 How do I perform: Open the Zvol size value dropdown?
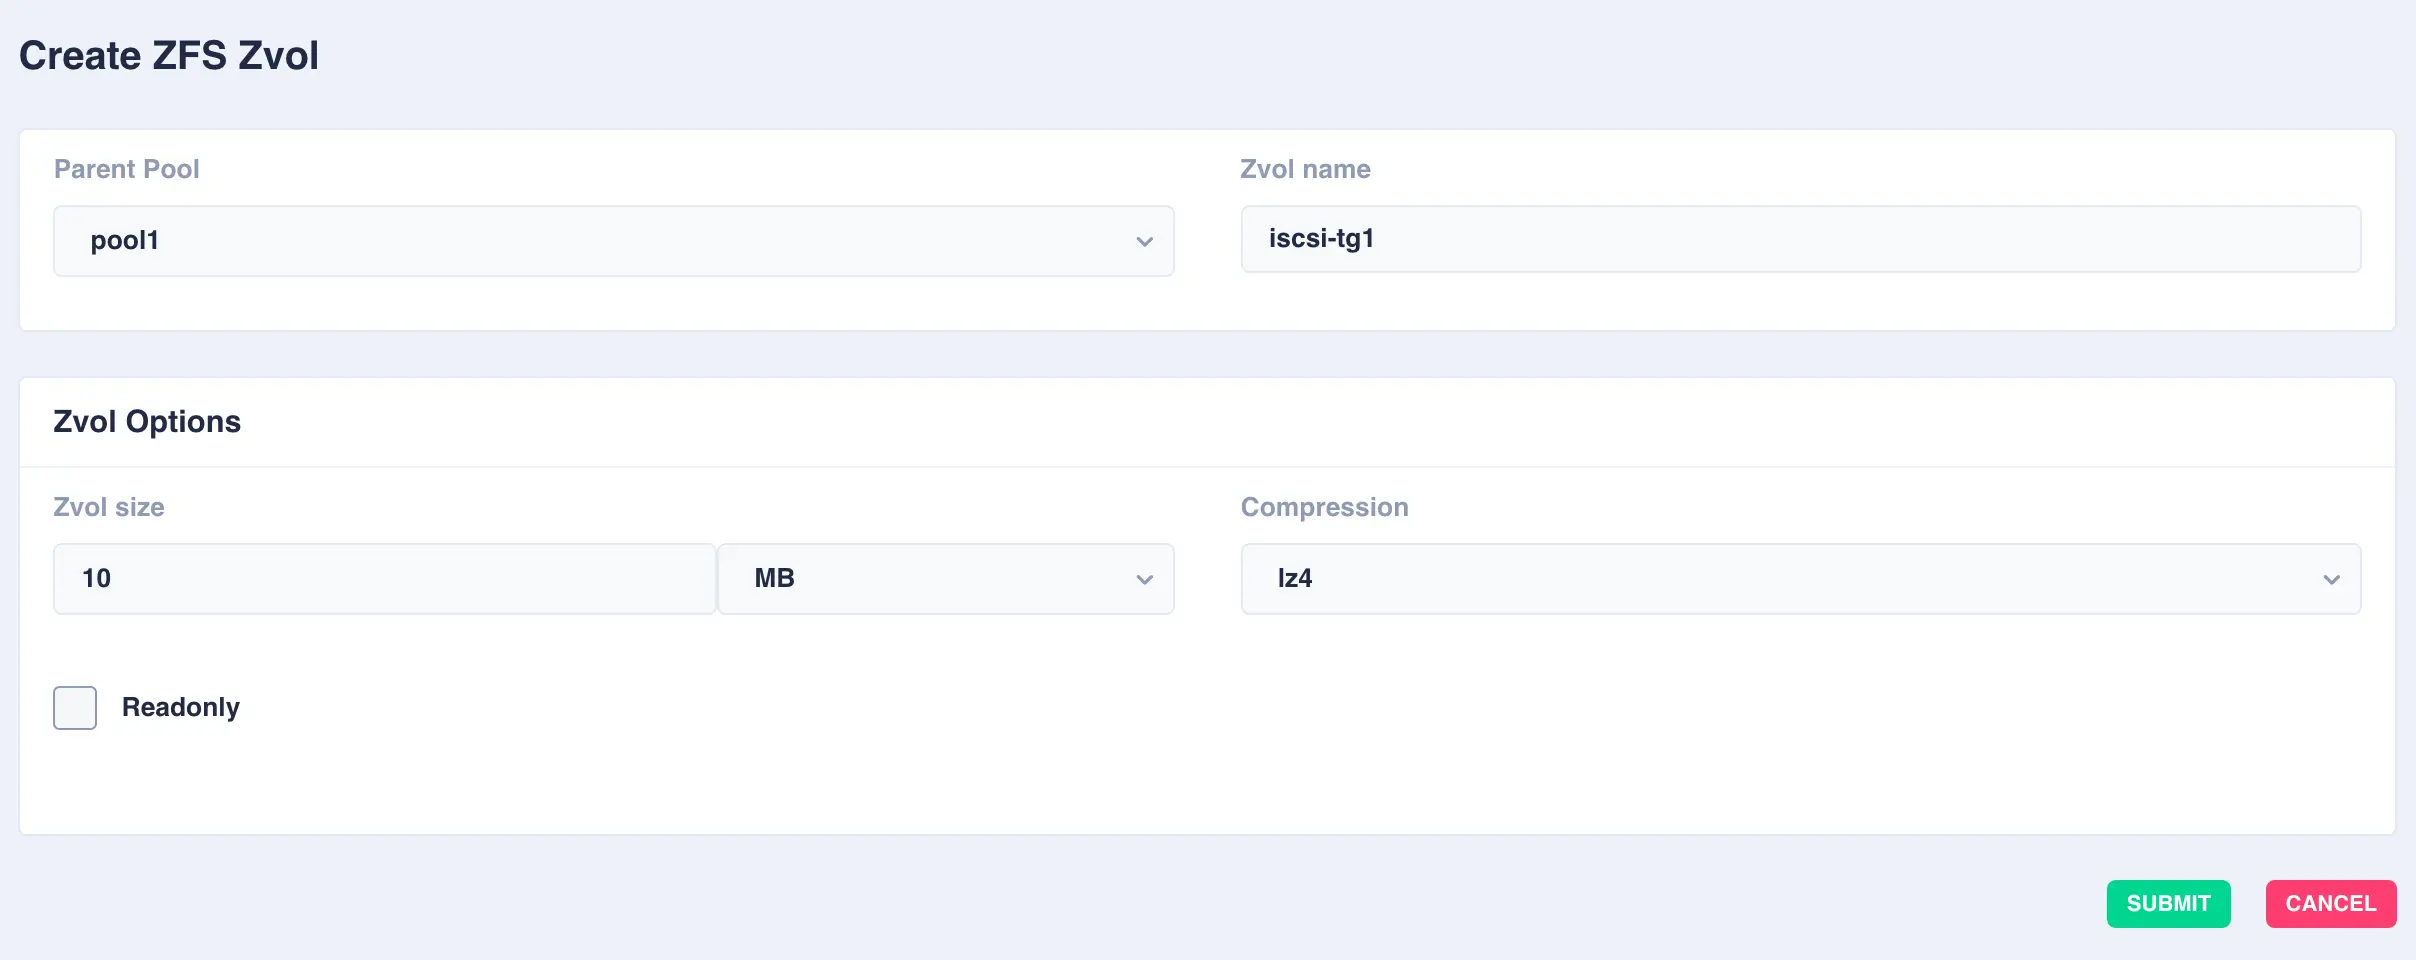pyautogui.click(x=384, y=578)
